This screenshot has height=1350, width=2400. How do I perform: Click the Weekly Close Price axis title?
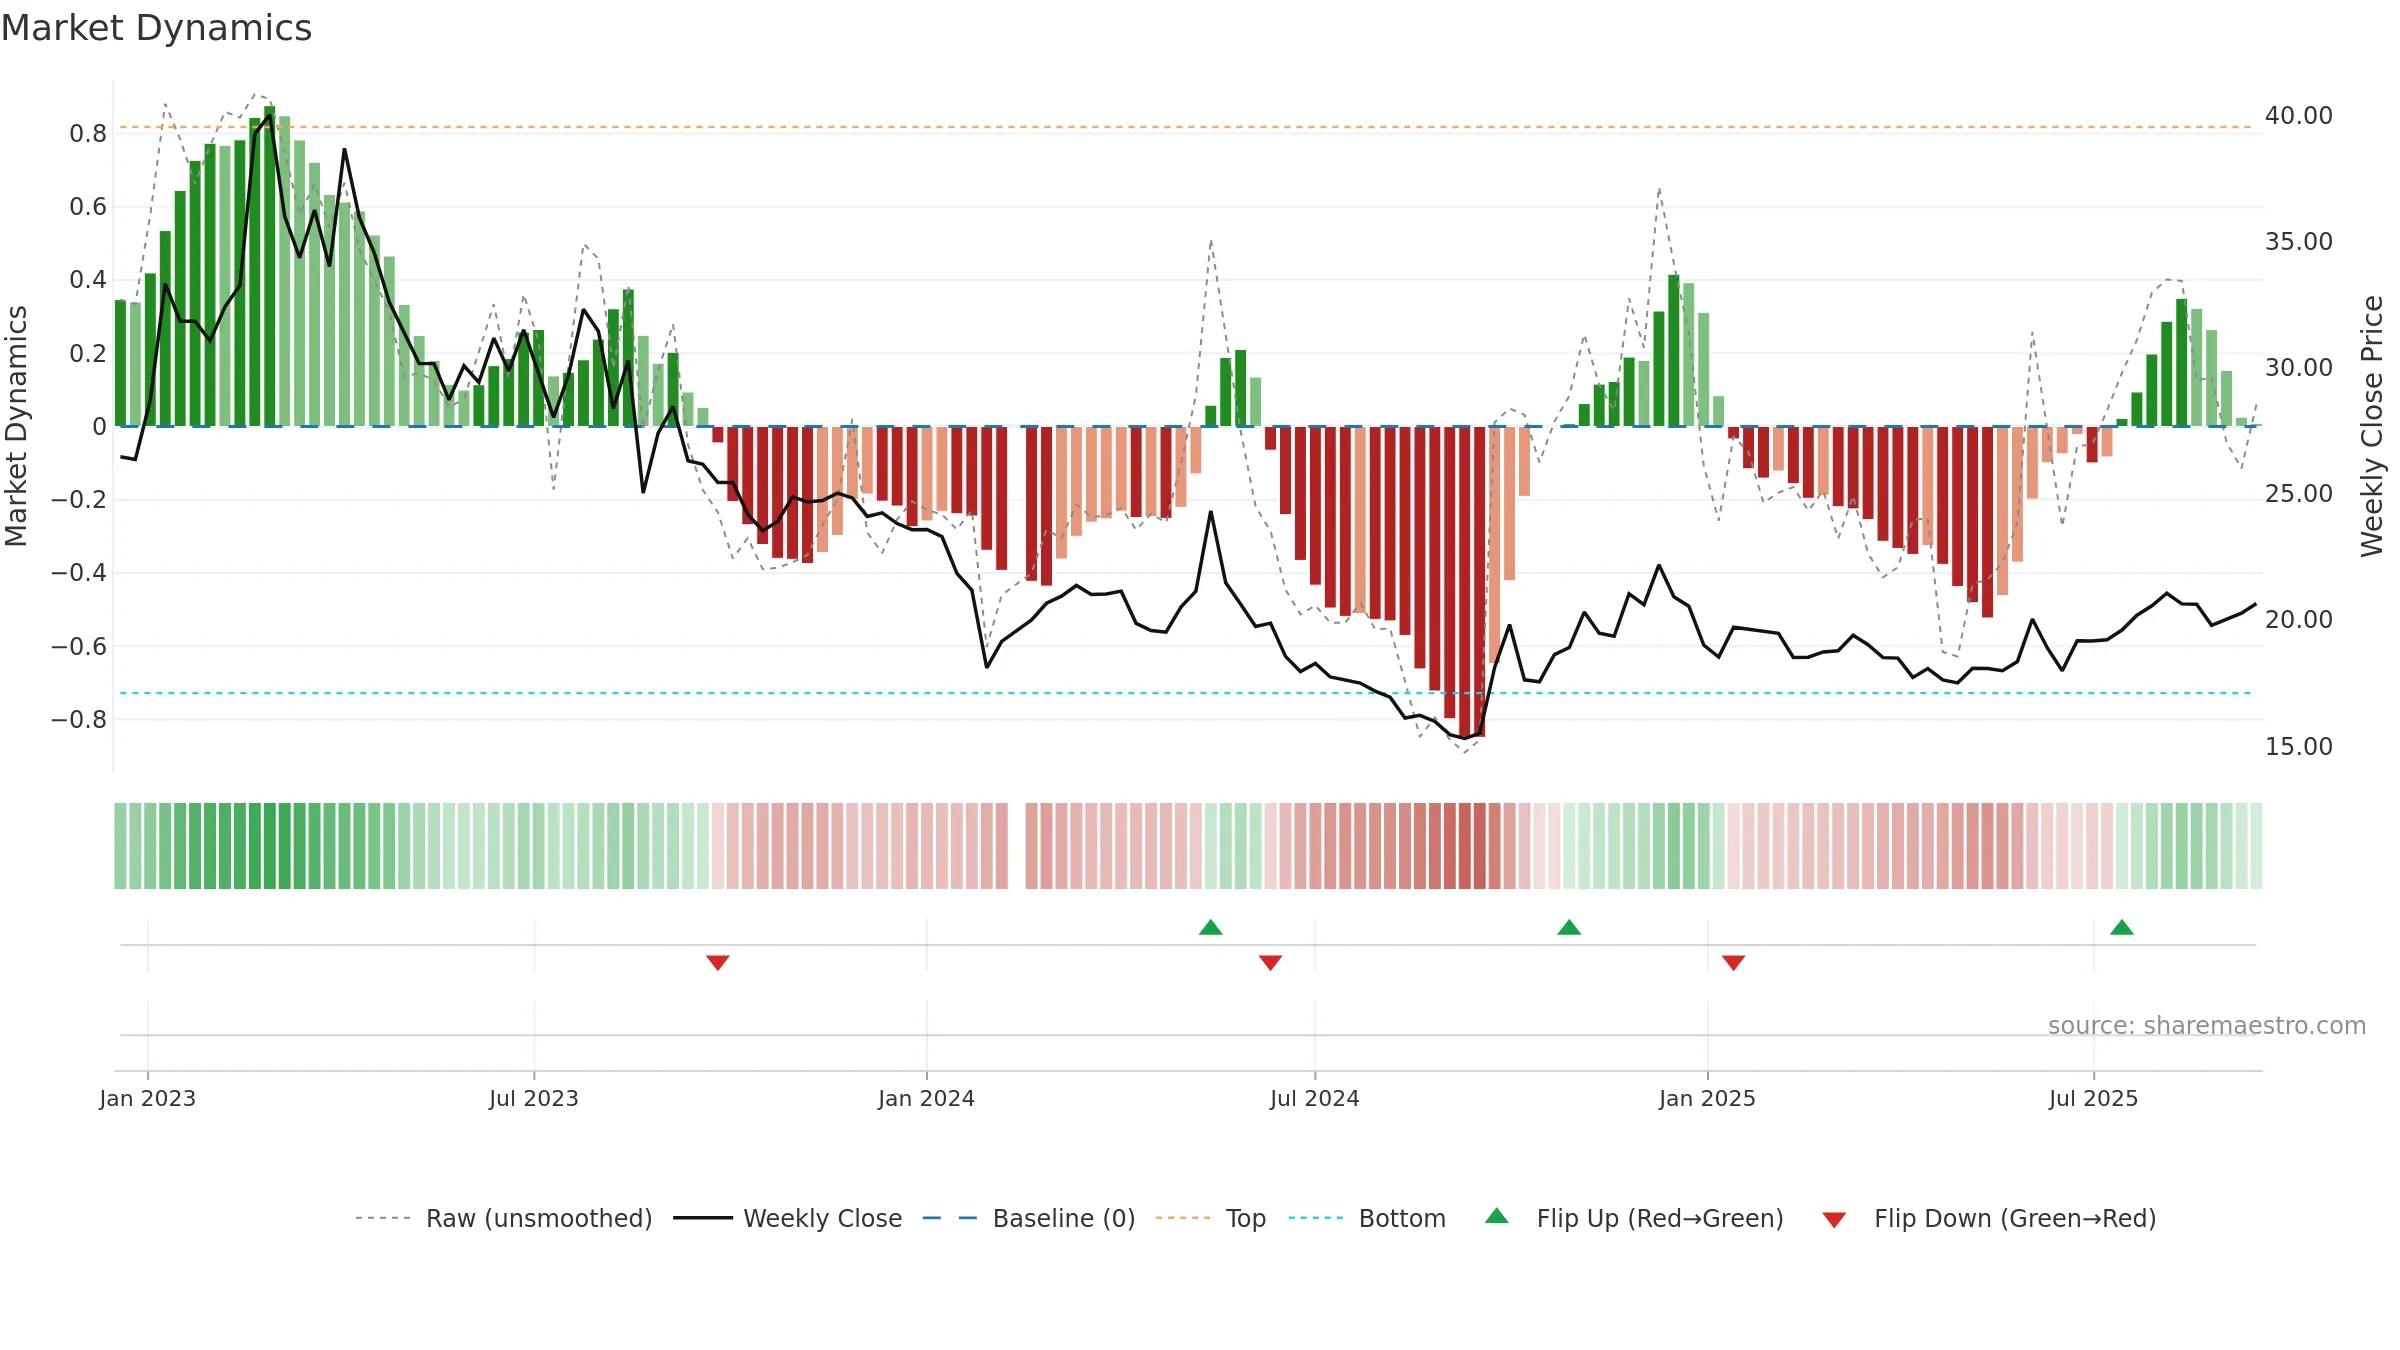[x=2372, y=426]
